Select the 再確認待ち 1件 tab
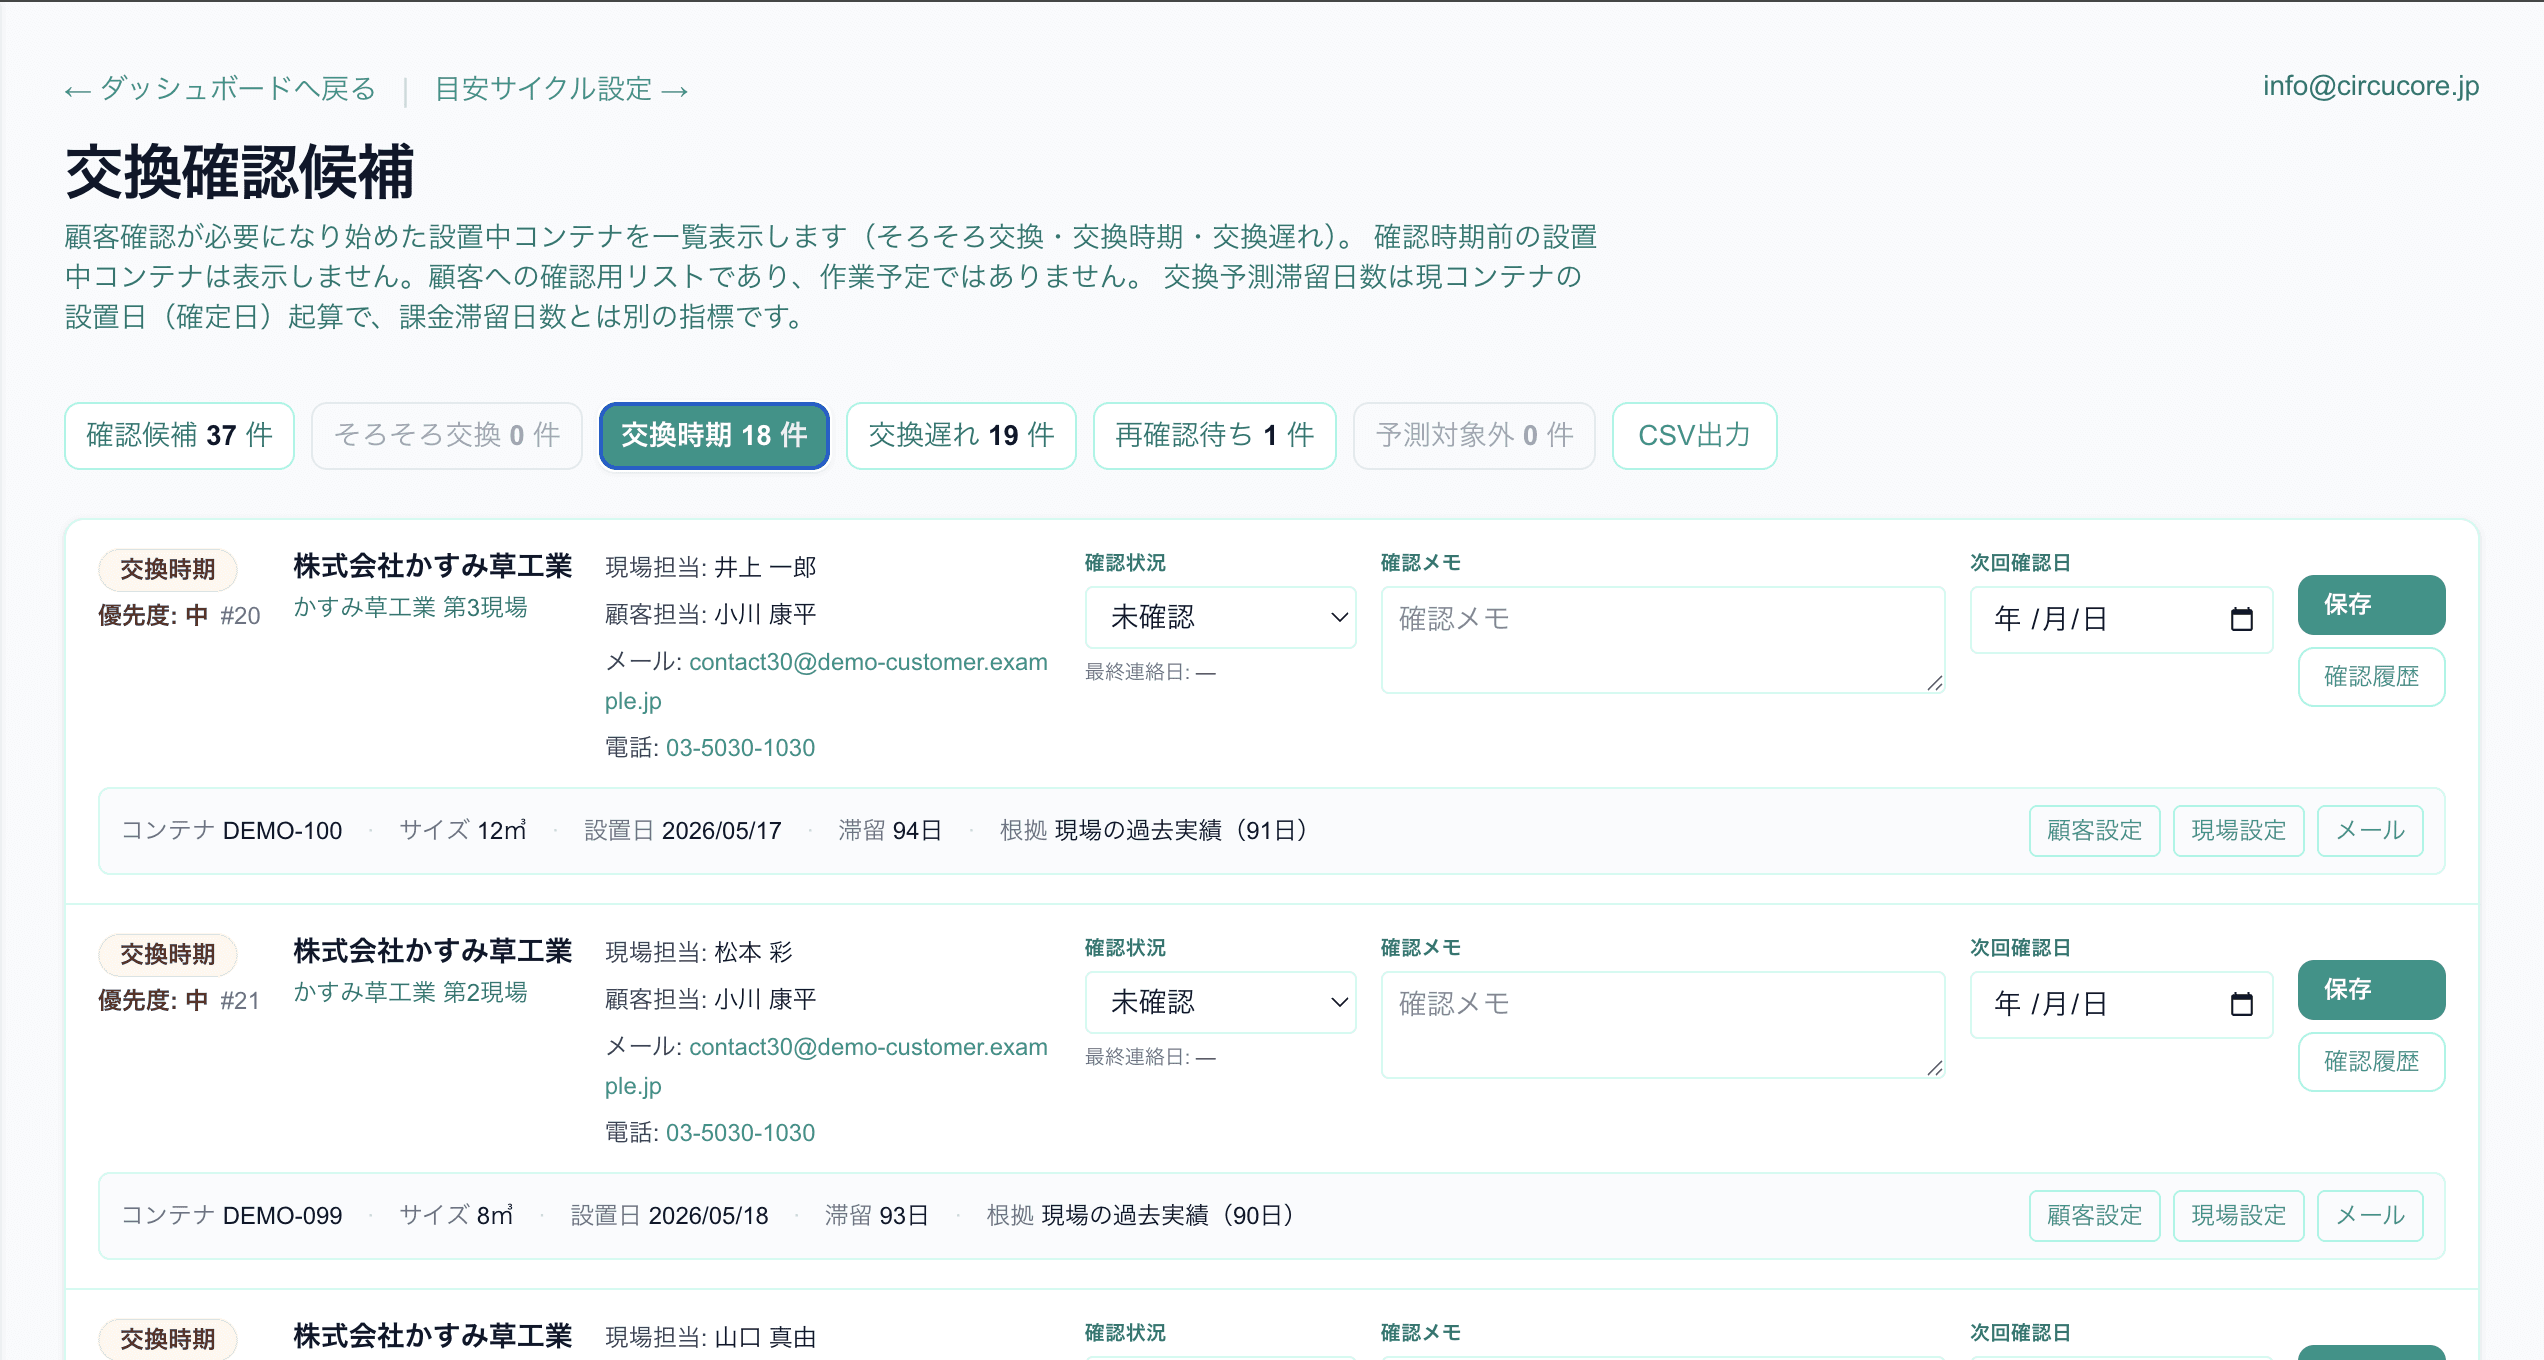This screenshot has height=1360, width=2544. (1214, 435)
